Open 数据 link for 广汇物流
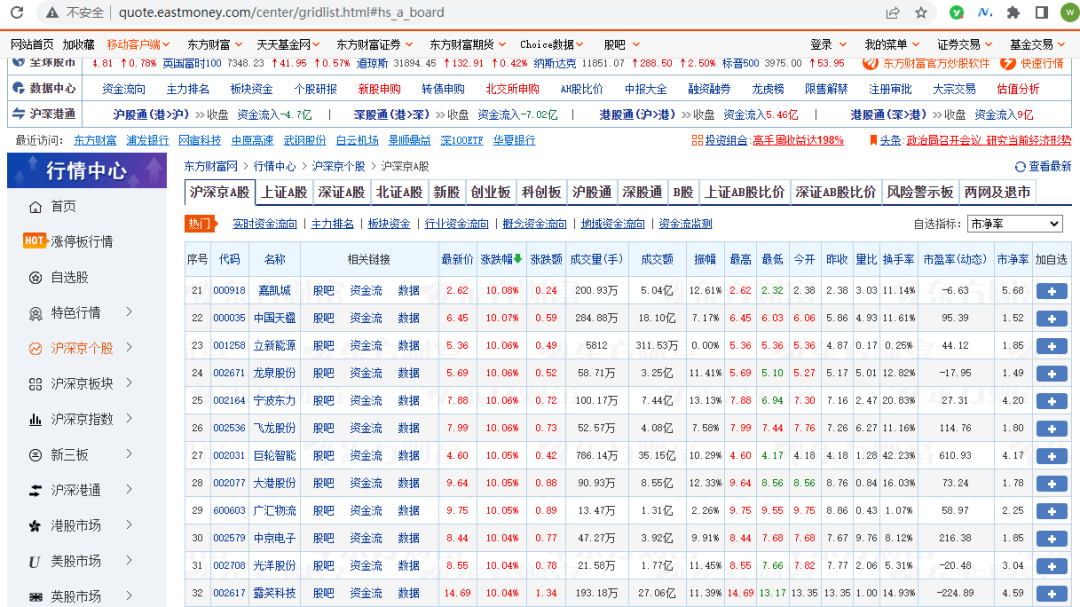Image resolution: width=1080 pixels, height=607 pixels. point(408,511)
